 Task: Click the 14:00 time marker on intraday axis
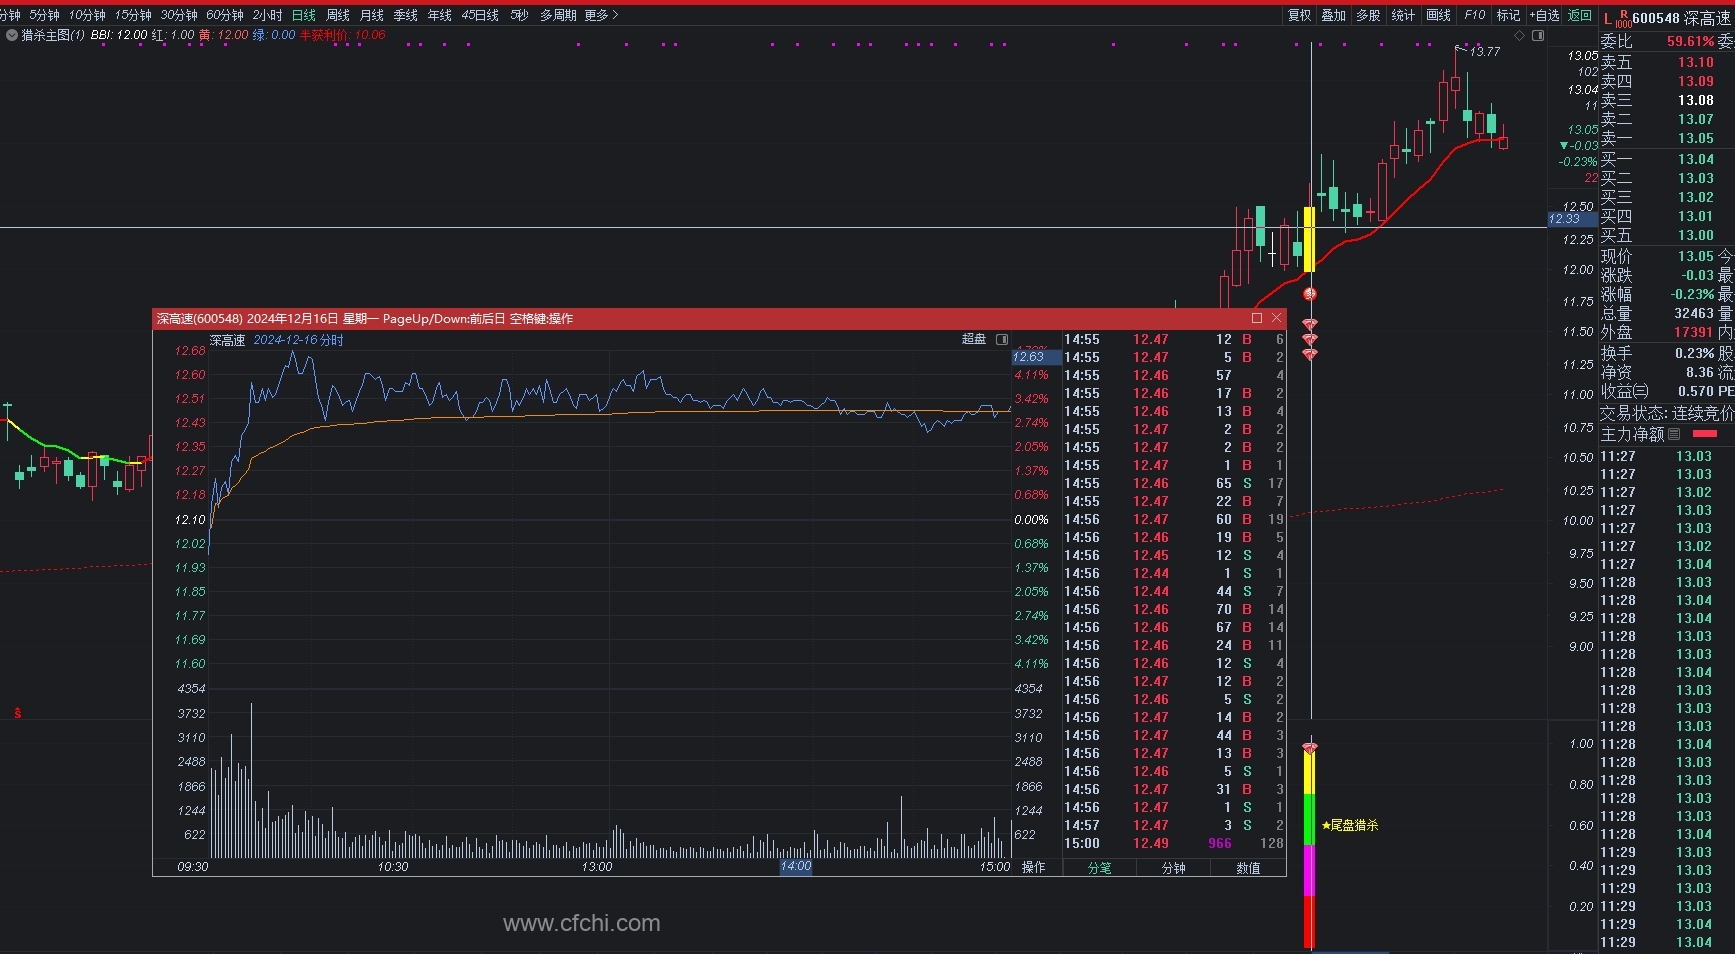pyautogui.click(x=796, y=866)
